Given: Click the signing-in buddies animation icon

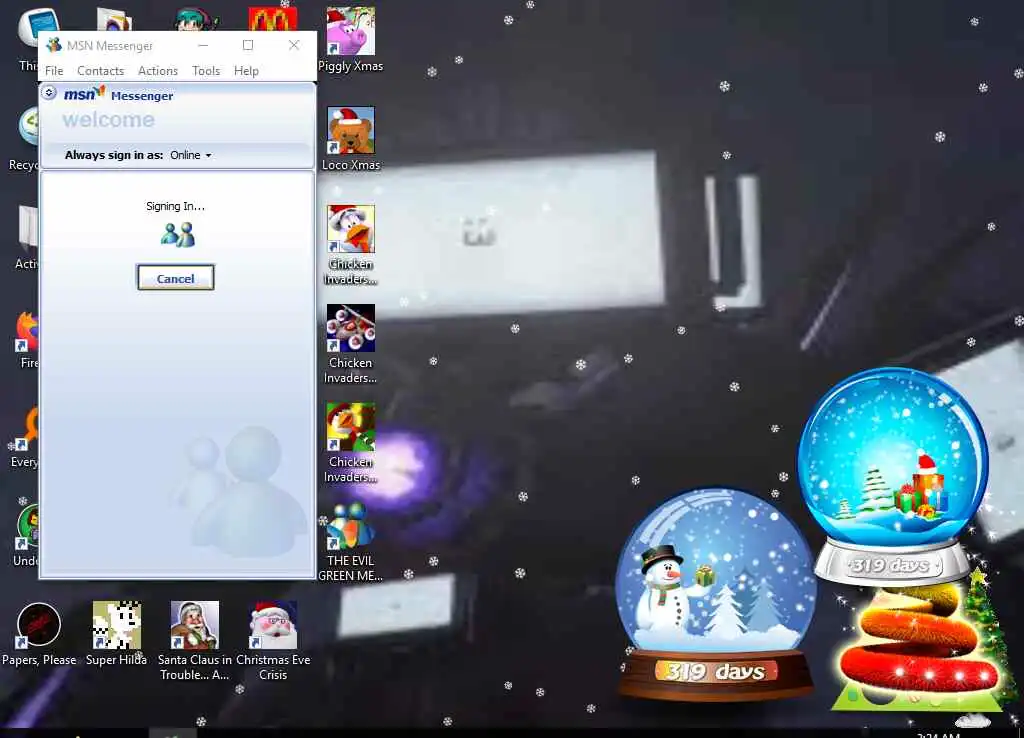Looking at the screenshot, I should pyautogui.click(x=178, y=234).
